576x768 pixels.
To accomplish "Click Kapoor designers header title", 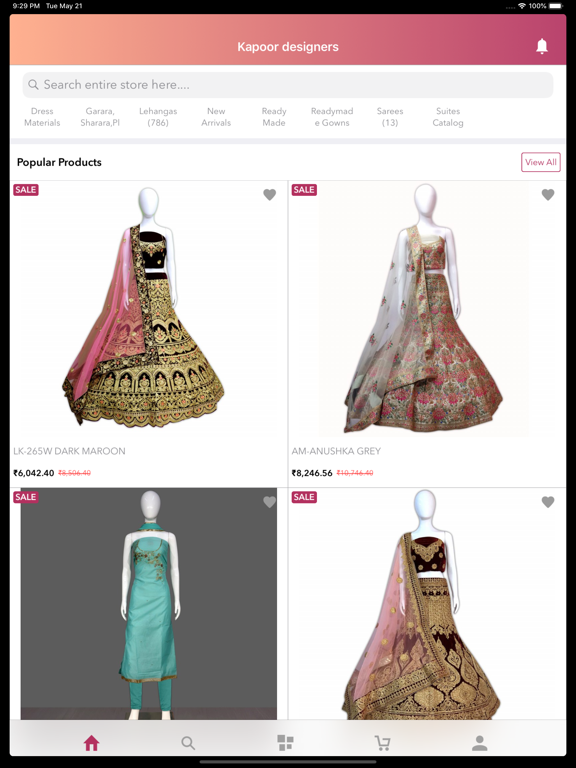I will [x=288, y=47].
